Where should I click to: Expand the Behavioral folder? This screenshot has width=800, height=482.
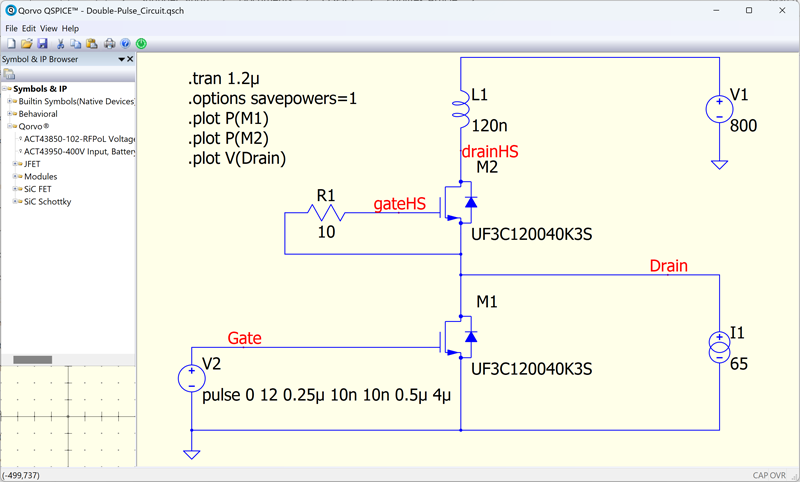click(9, 114)
